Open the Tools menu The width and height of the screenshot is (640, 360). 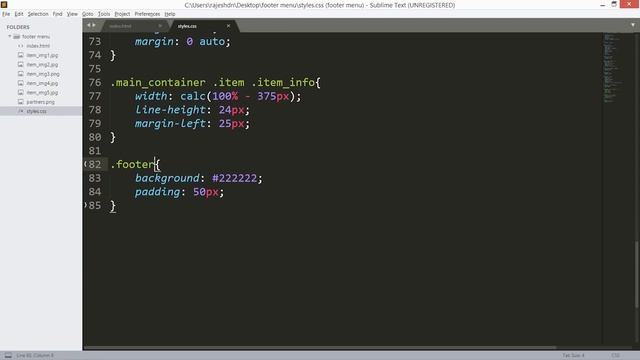point(104,14)
